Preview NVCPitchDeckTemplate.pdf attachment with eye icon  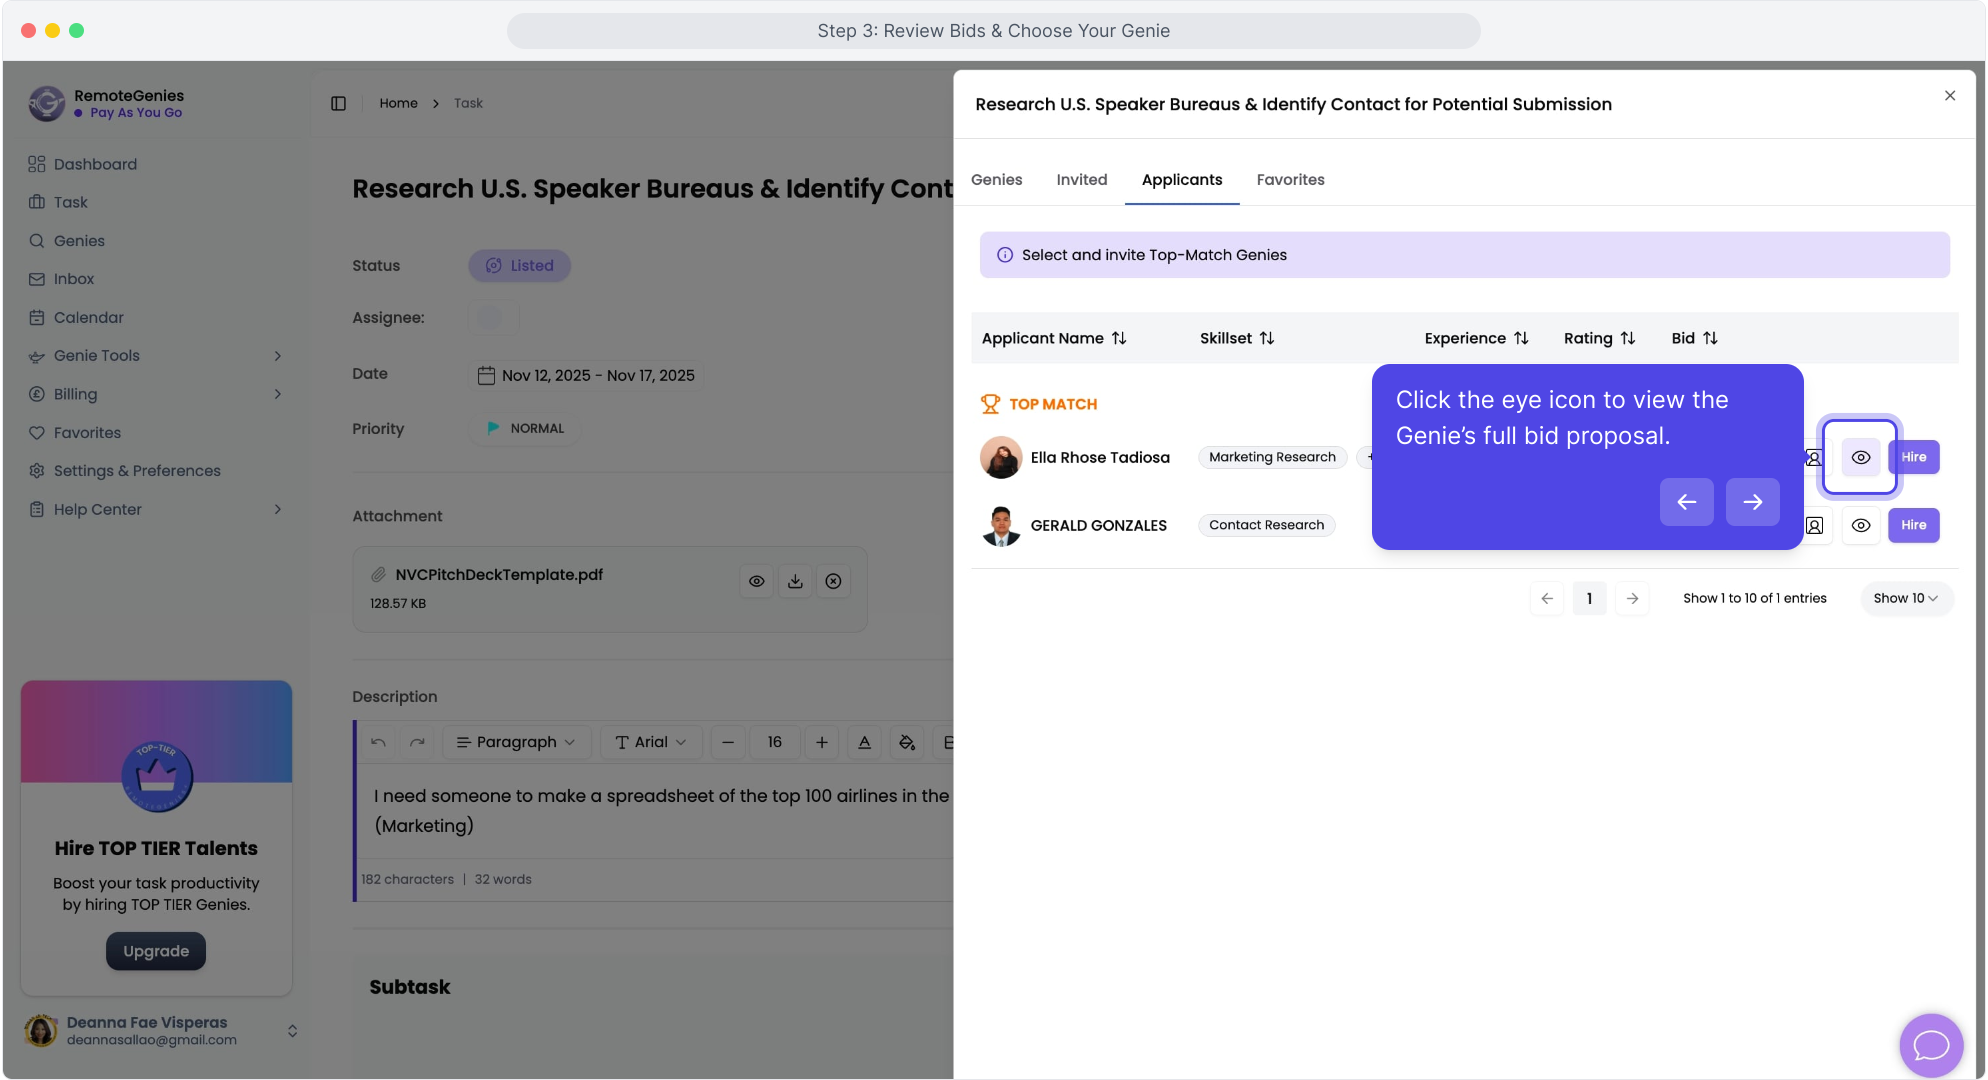coord(757,581)
